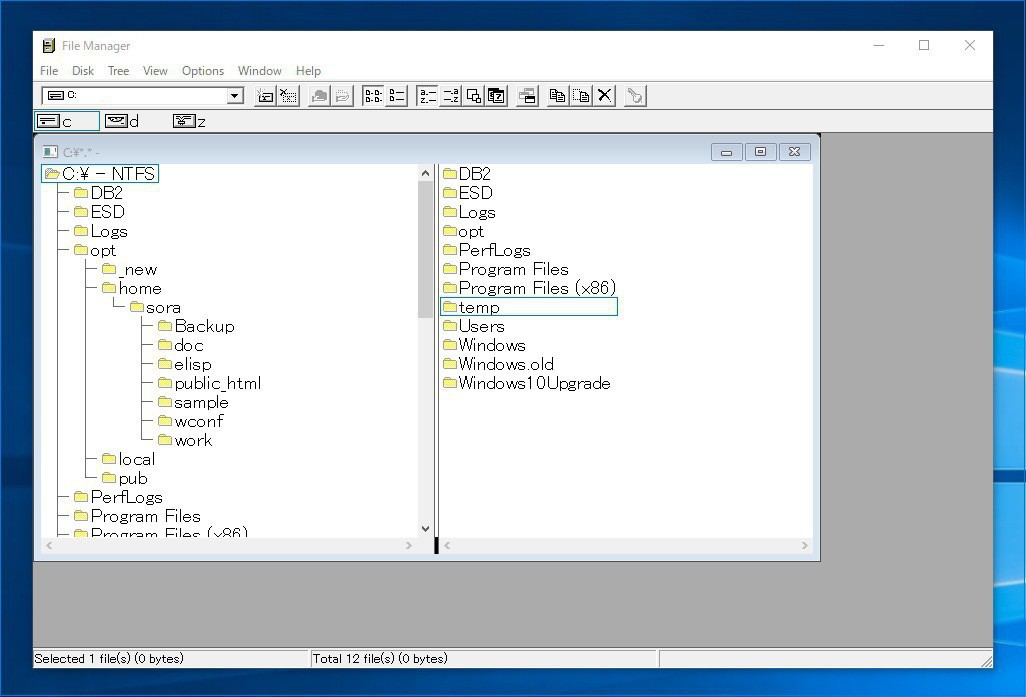Screen dimensions: 1026x697
Task: Click the Move files toolbar icon
Action: (x=581, y=96)
